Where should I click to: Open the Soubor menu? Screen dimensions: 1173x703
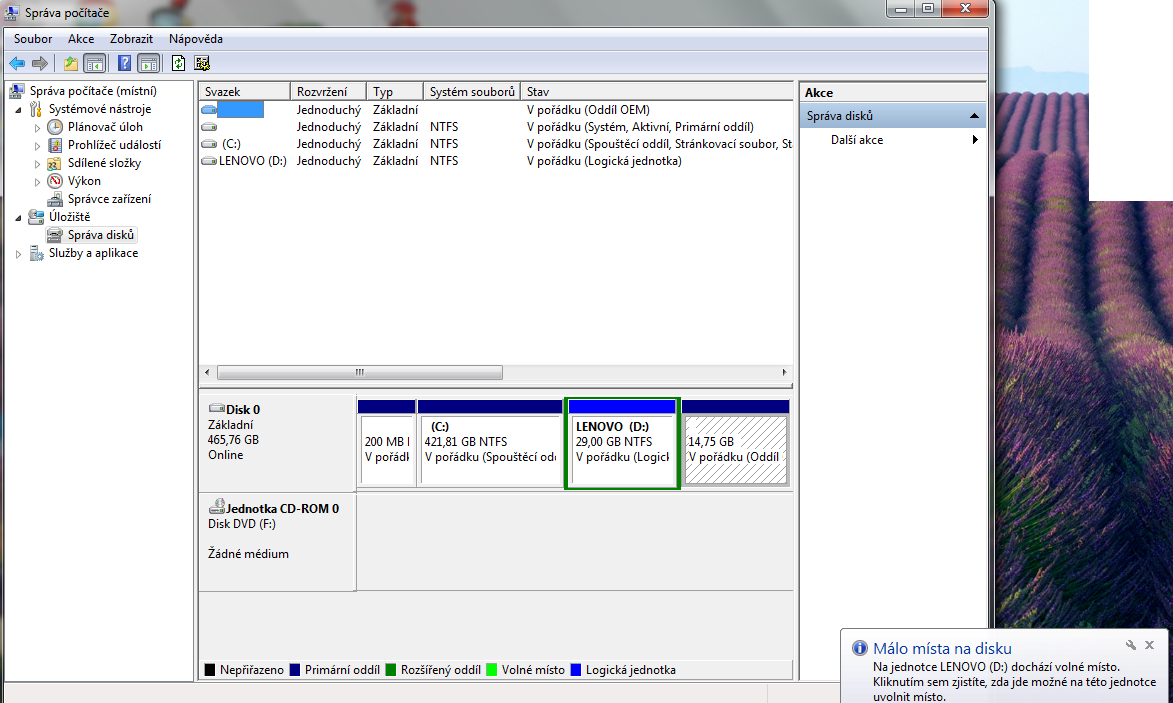pos(33,39)
